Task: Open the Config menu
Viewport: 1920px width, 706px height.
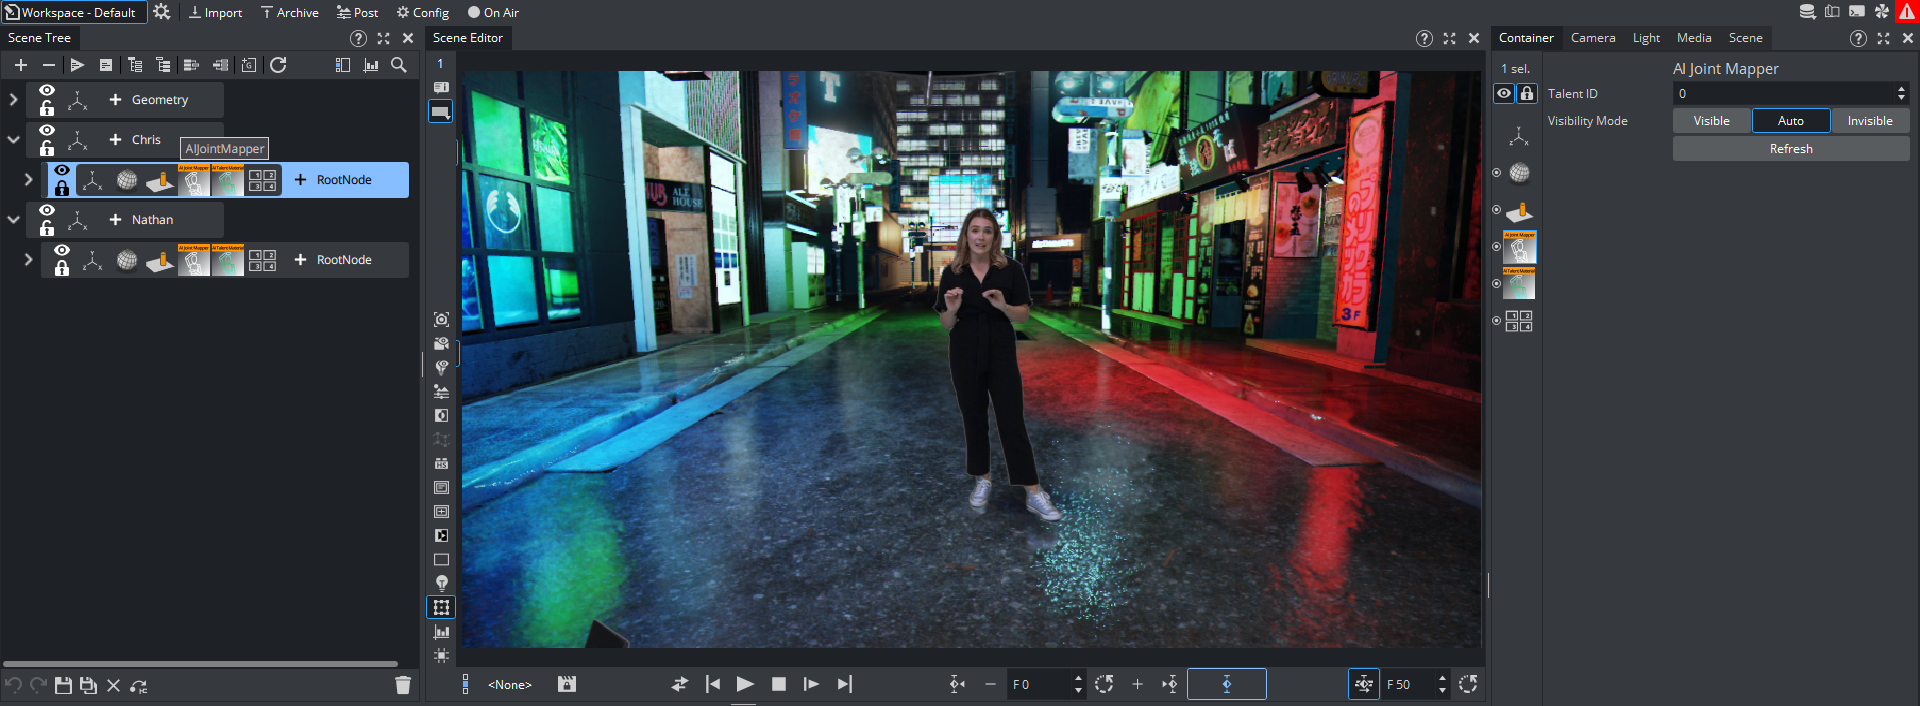Action: pos(422,13)
